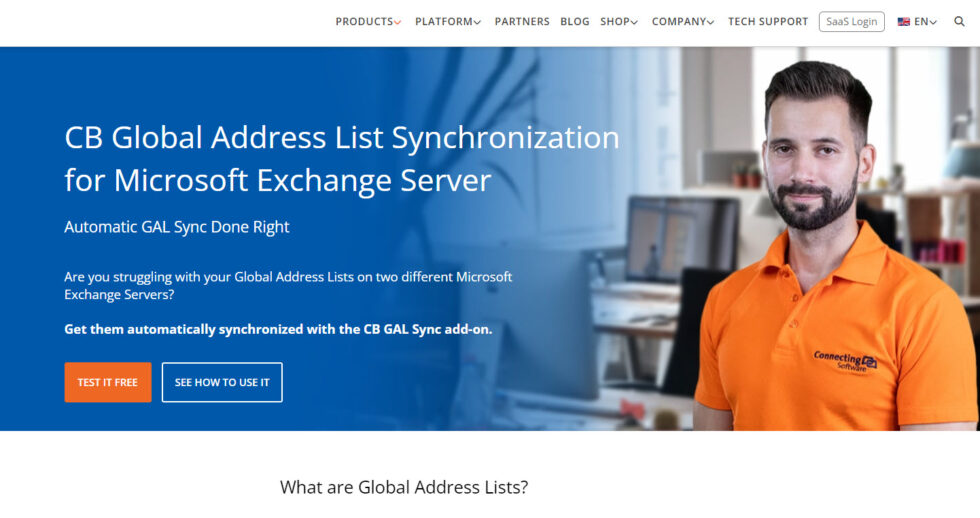Expand the SHOP menu chevron
The height and width of the screenshot is (518, 980).
tap(634, 22)
